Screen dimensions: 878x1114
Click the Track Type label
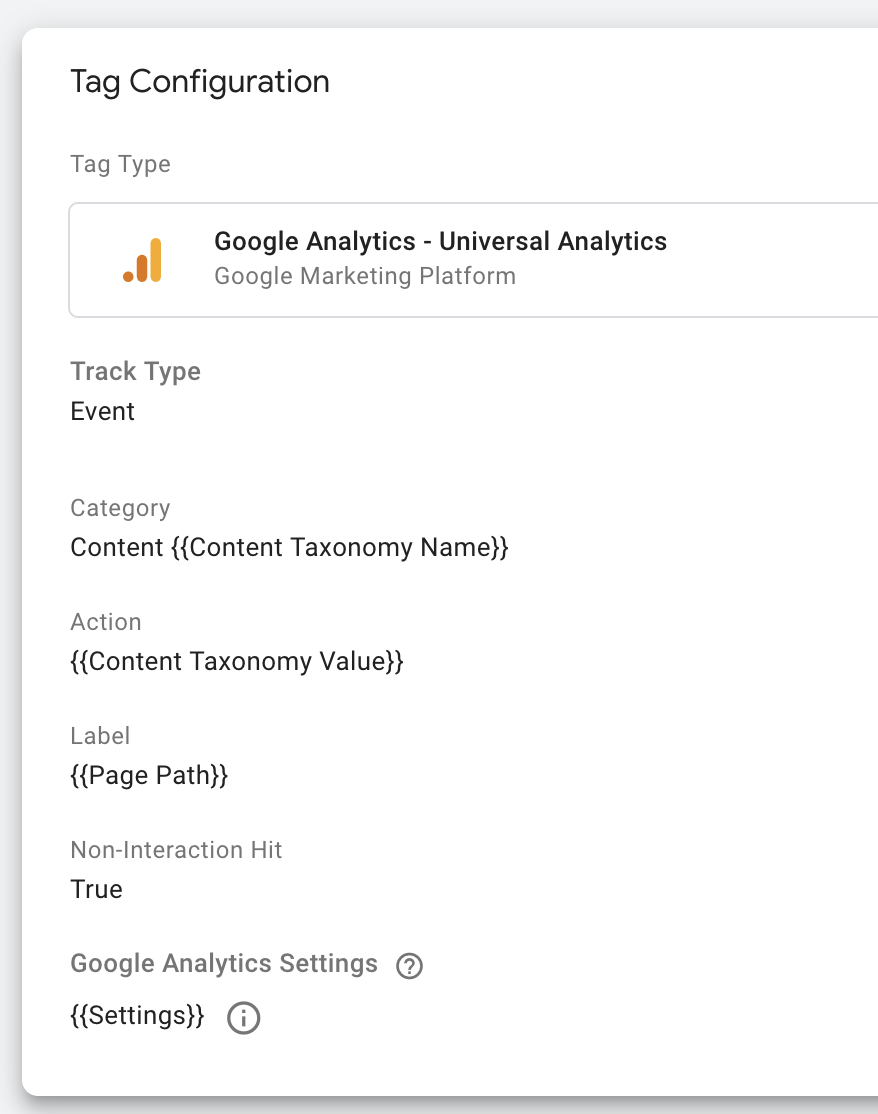[135, 372]
